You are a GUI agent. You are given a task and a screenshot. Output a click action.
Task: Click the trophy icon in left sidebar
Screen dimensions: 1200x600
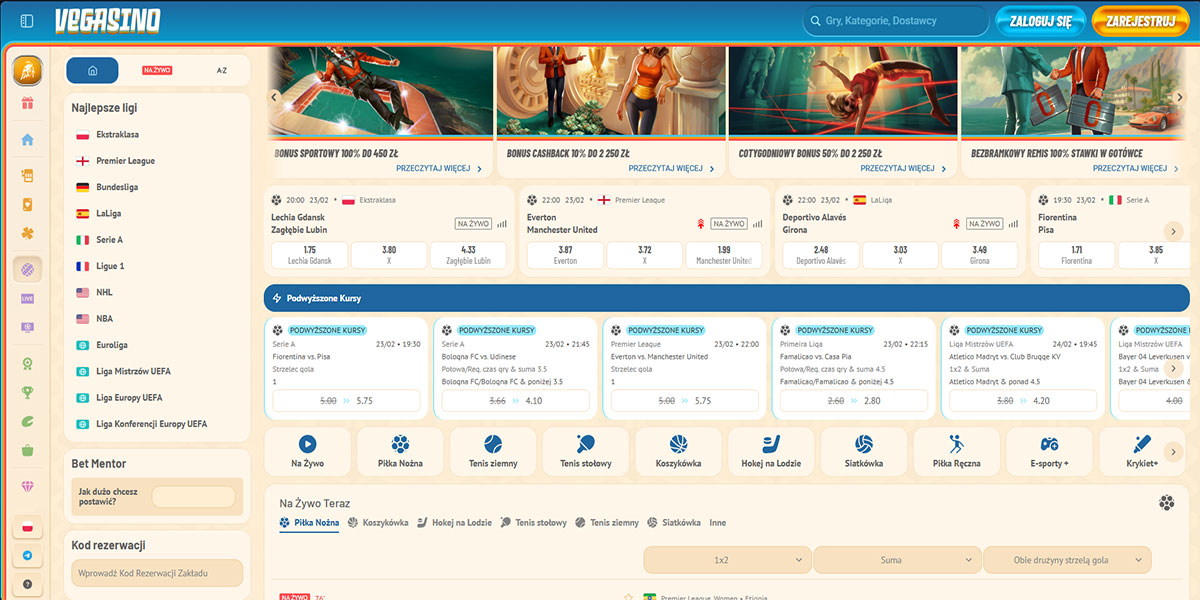click(27, 392)
